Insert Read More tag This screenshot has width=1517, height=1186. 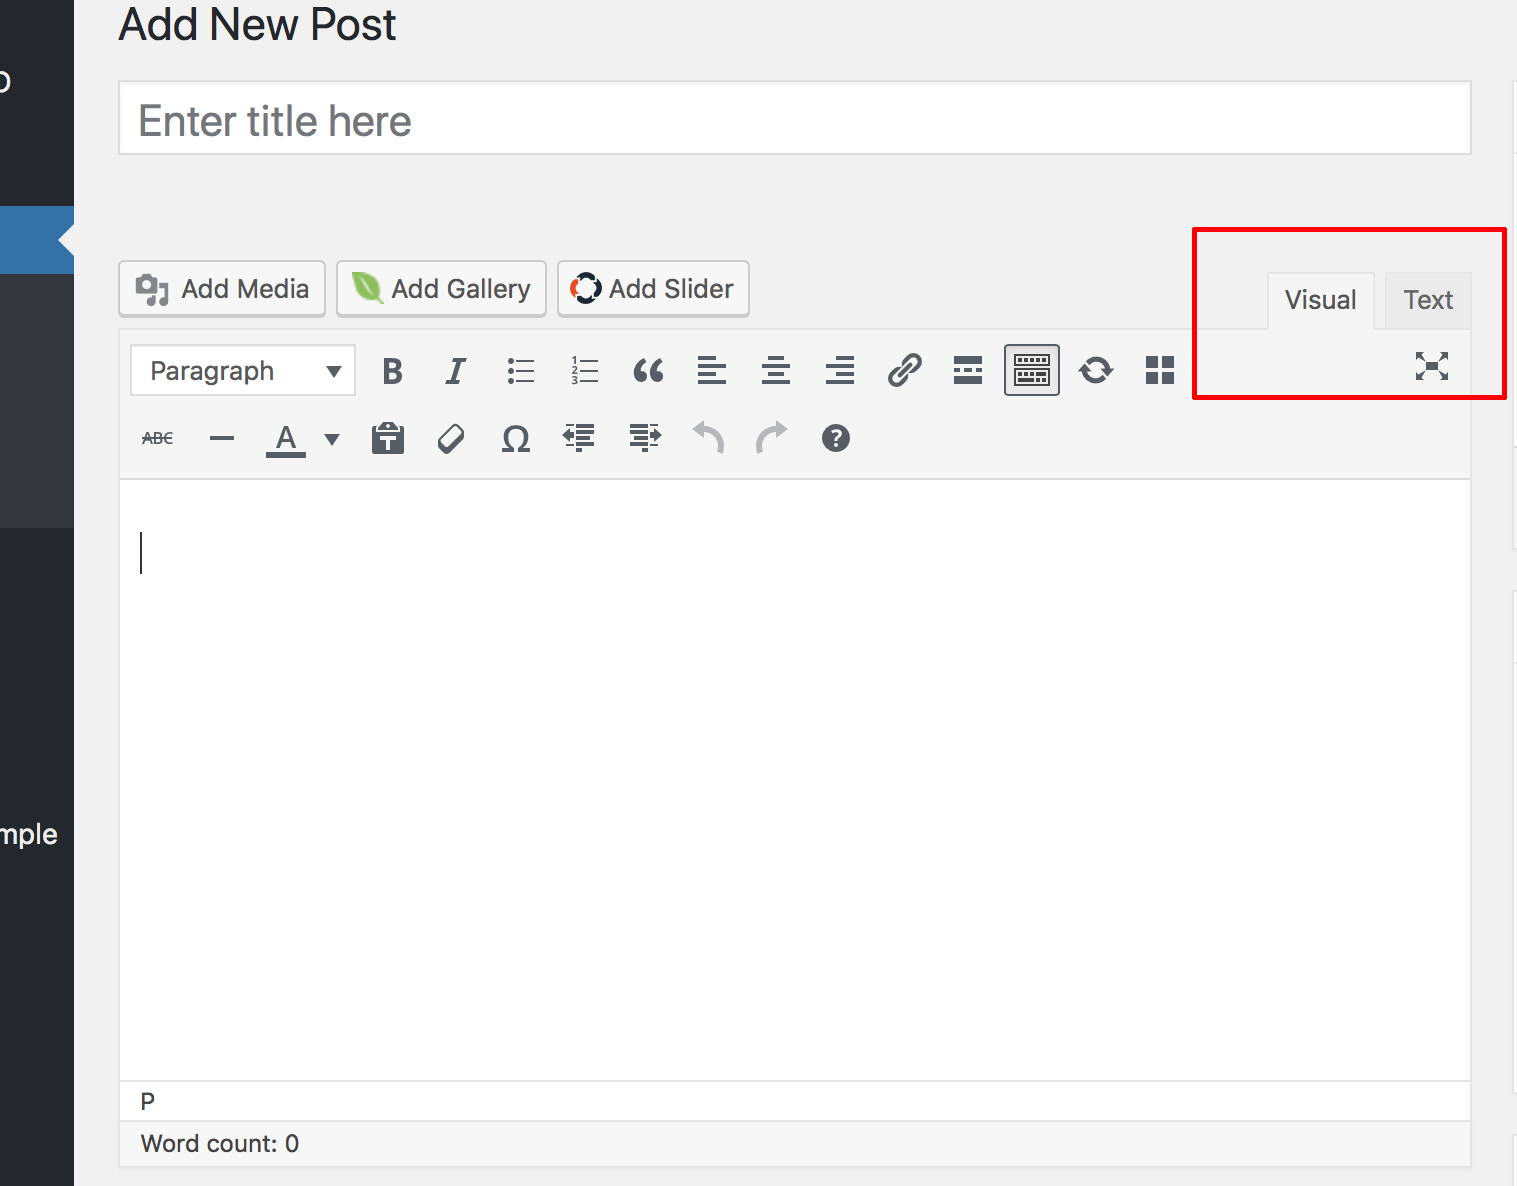968,371
